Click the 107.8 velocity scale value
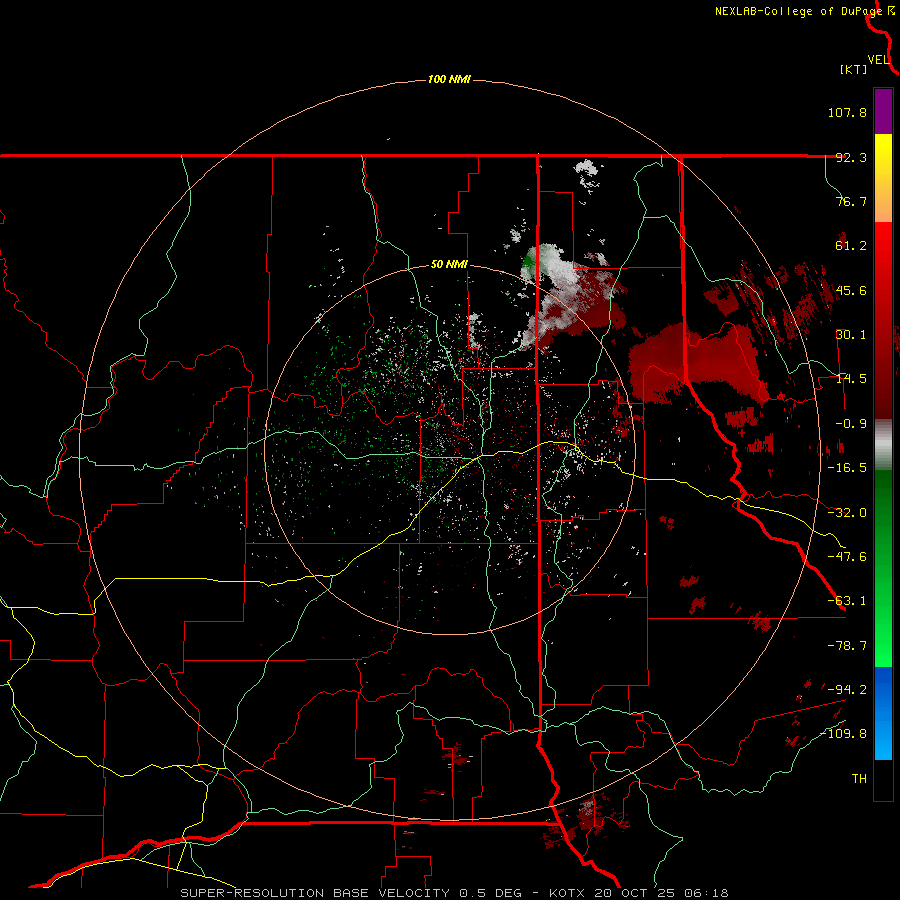900x900 pixels. (x=847, y=112)
